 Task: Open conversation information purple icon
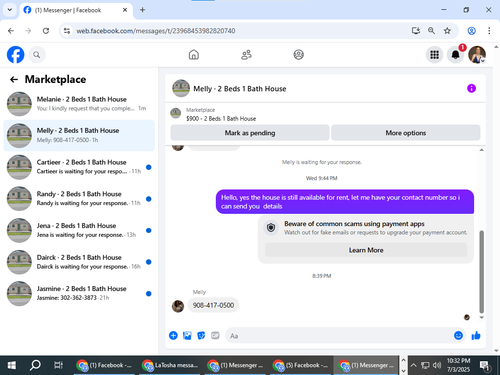click(x=471, y=88)
